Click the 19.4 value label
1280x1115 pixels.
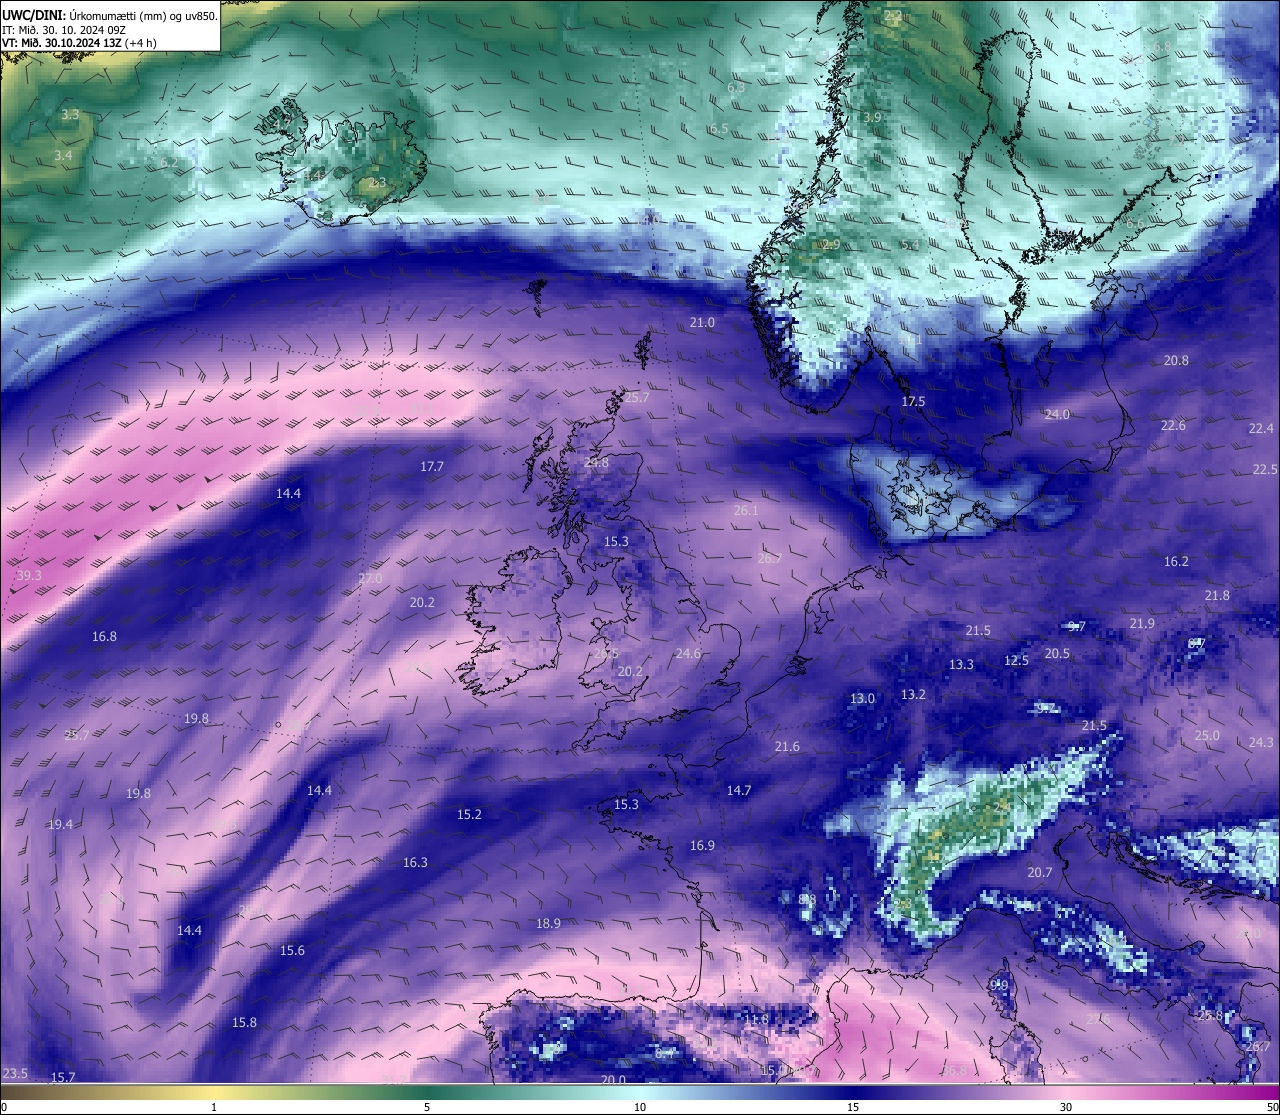(x=60, y=824)
